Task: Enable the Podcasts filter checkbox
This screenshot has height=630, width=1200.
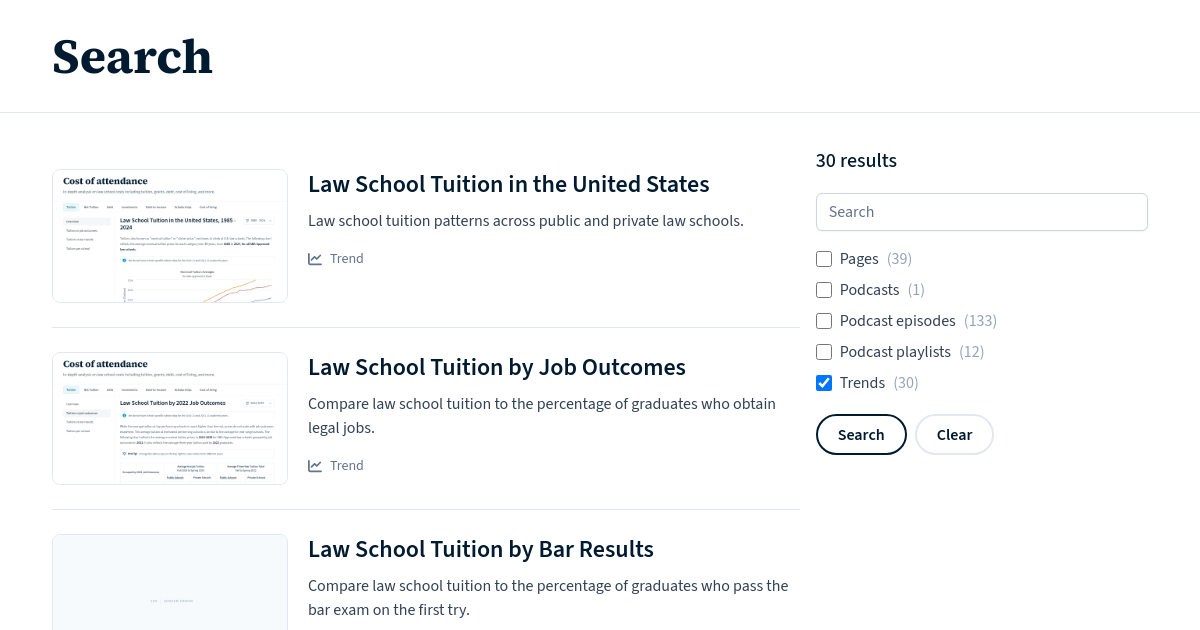Action: tap(824, 290)
